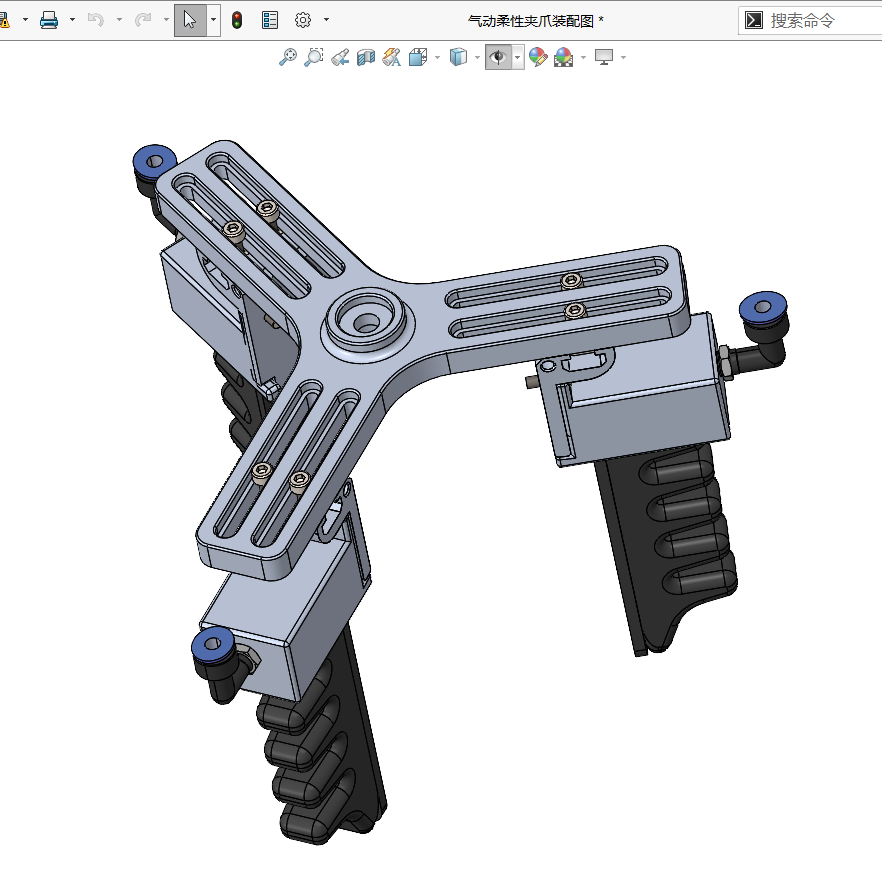Screen dimensions: 882x888
Task: Click the Previous View icon
Action: pos(340,57)
